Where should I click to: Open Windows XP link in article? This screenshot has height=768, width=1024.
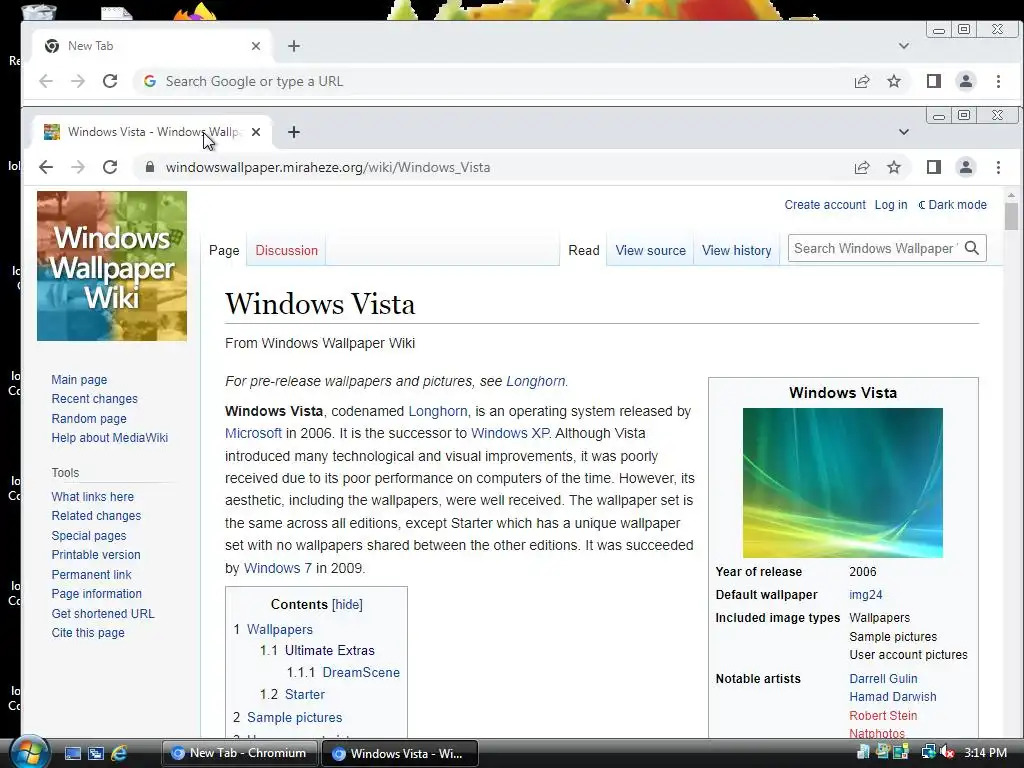[510, 434]
